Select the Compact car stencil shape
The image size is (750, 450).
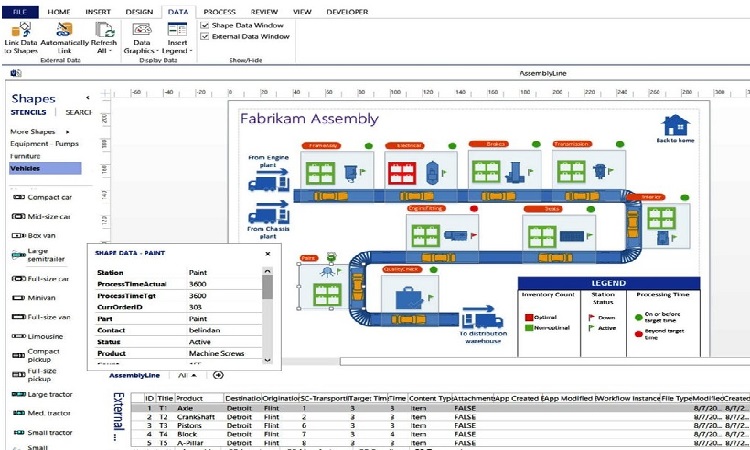click(x=42, y=197)
